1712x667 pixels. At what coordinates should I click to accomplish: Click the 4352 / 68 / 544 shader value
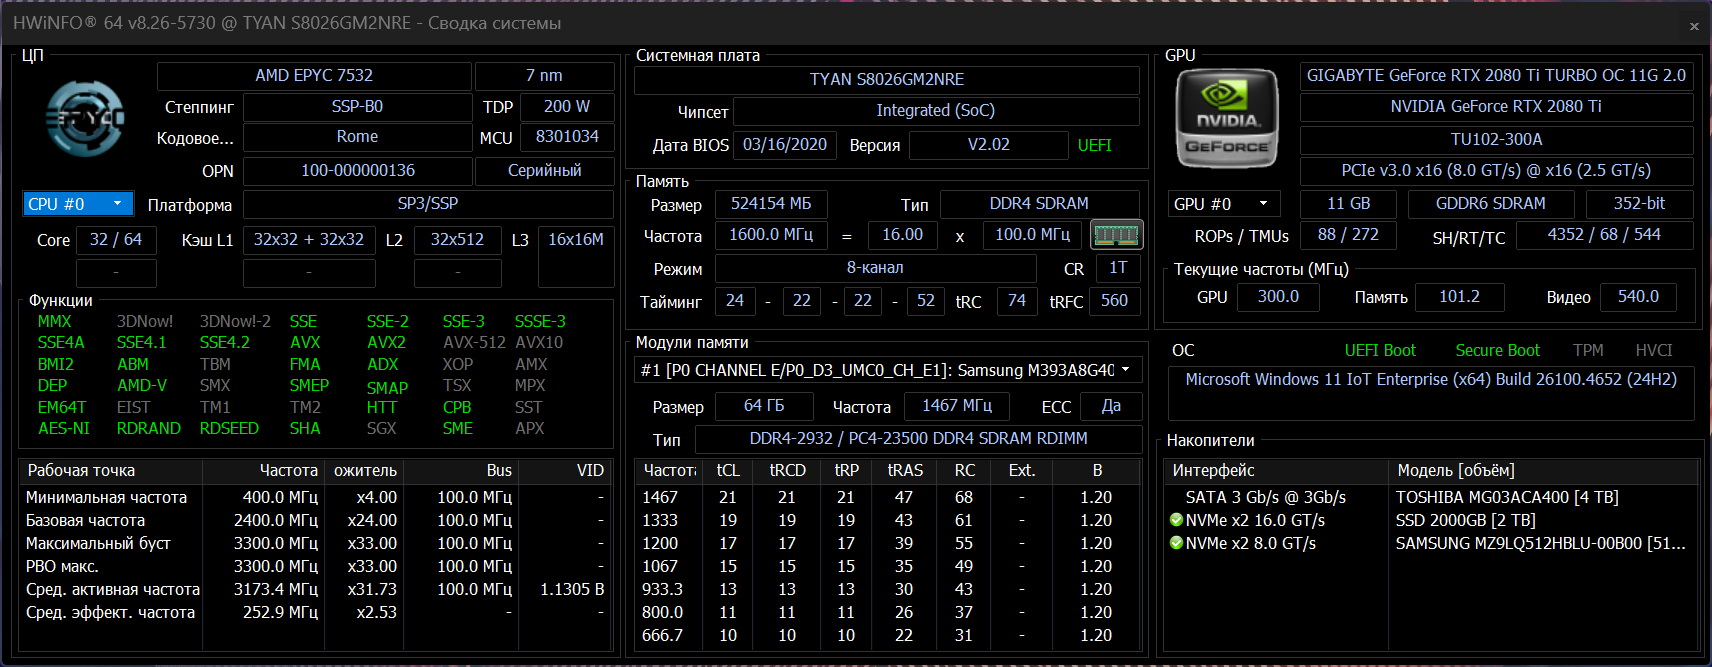tap(1604, 235)
